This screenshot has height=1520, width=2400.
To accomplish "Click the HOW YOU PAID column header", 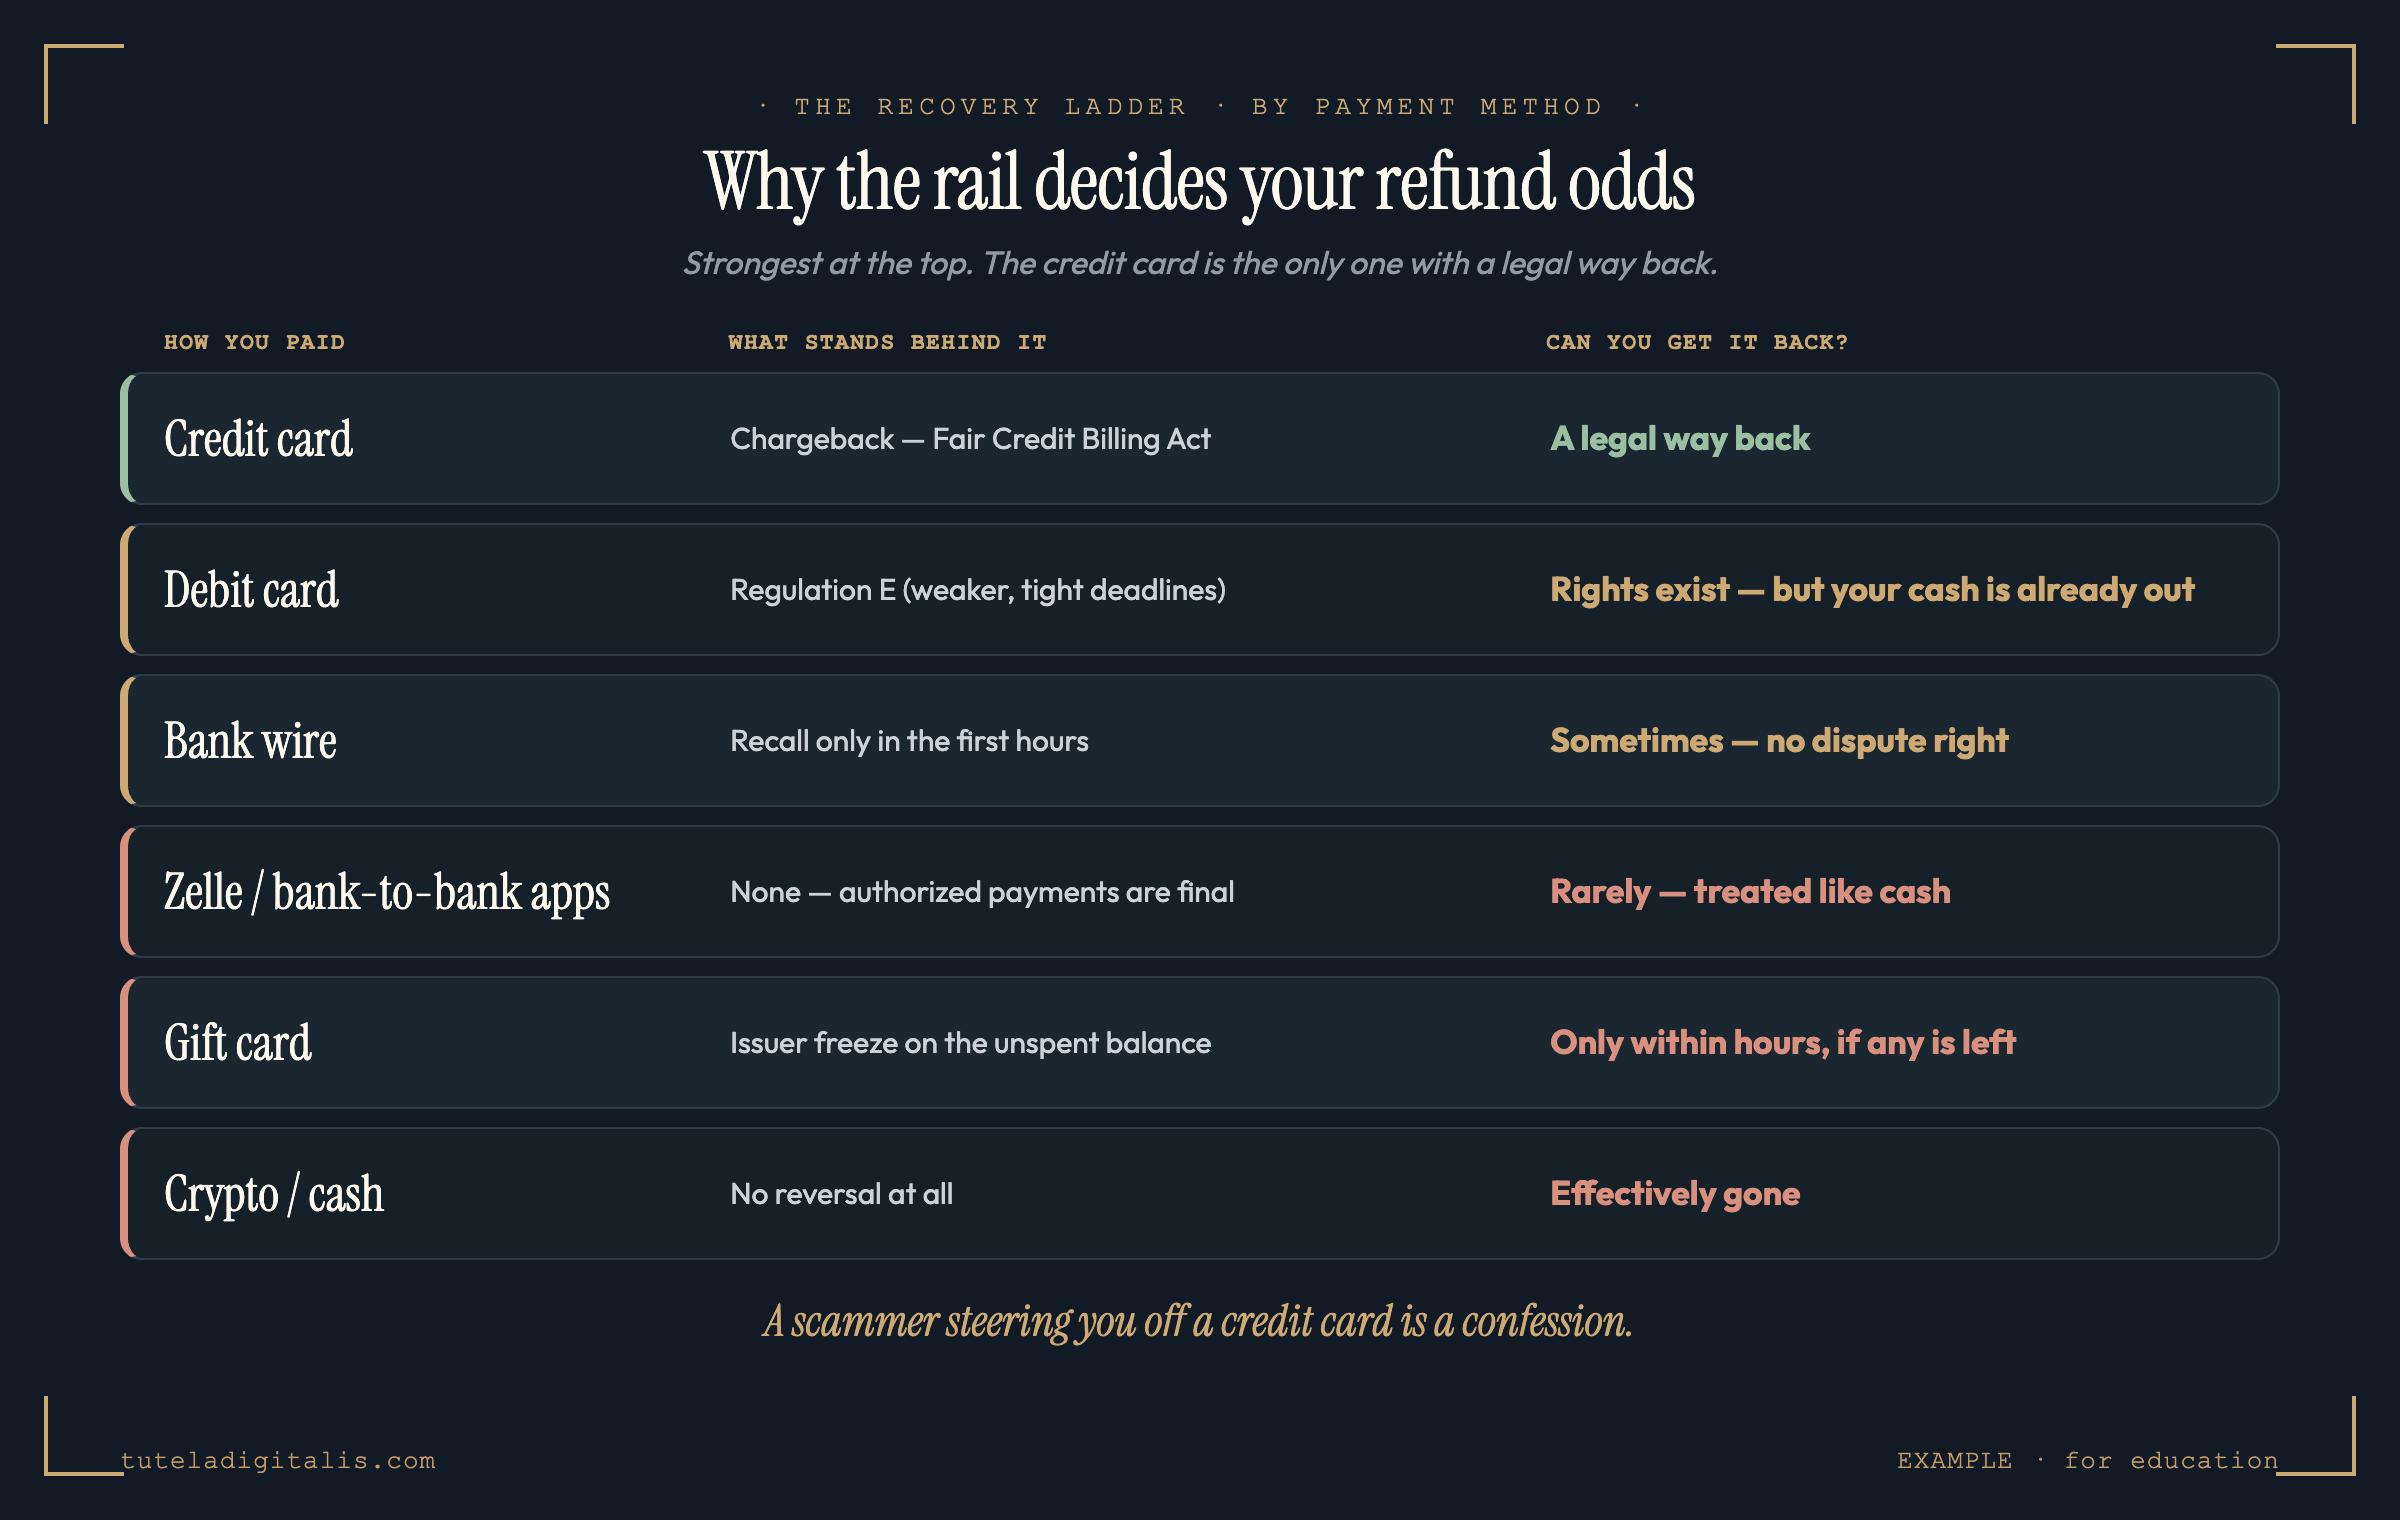I will tap(254, 342).
